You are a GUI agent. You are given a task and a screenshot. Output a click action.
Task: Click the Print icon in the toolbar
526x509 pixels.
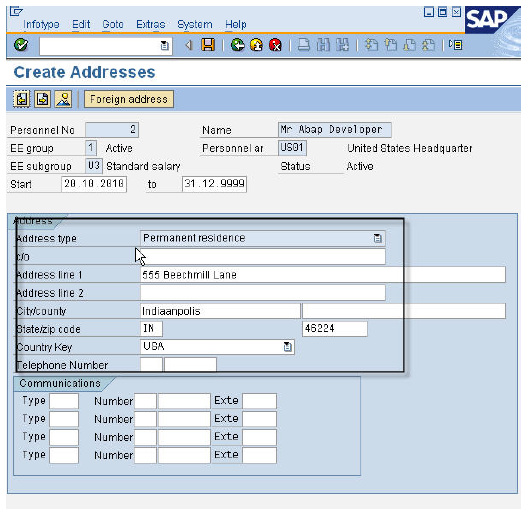tap(304, 45)
